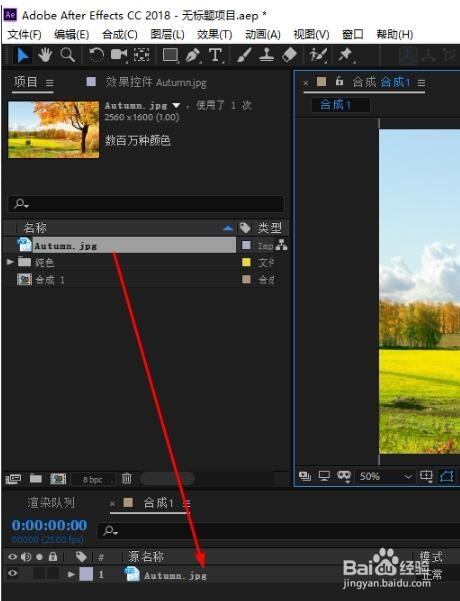Click the Video eye column header
Viewport: 460px width, 601px height.
click(x=13, y=557)
